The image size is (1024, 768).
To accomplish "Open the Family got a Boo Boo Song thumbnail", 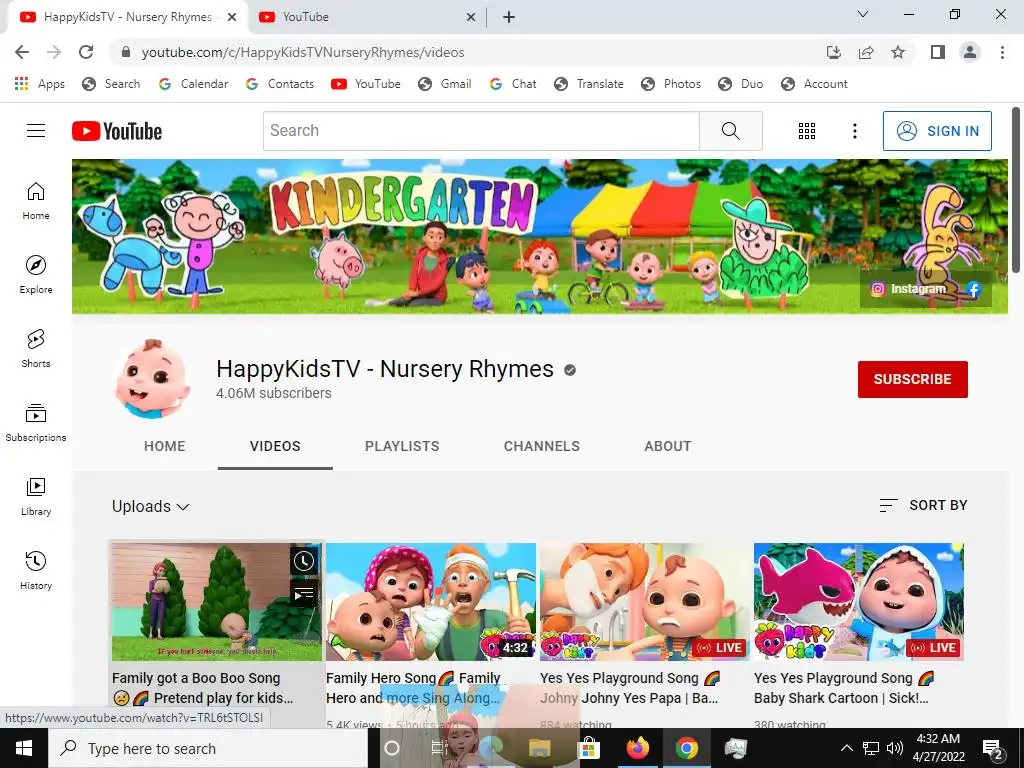I will point(217,601).
